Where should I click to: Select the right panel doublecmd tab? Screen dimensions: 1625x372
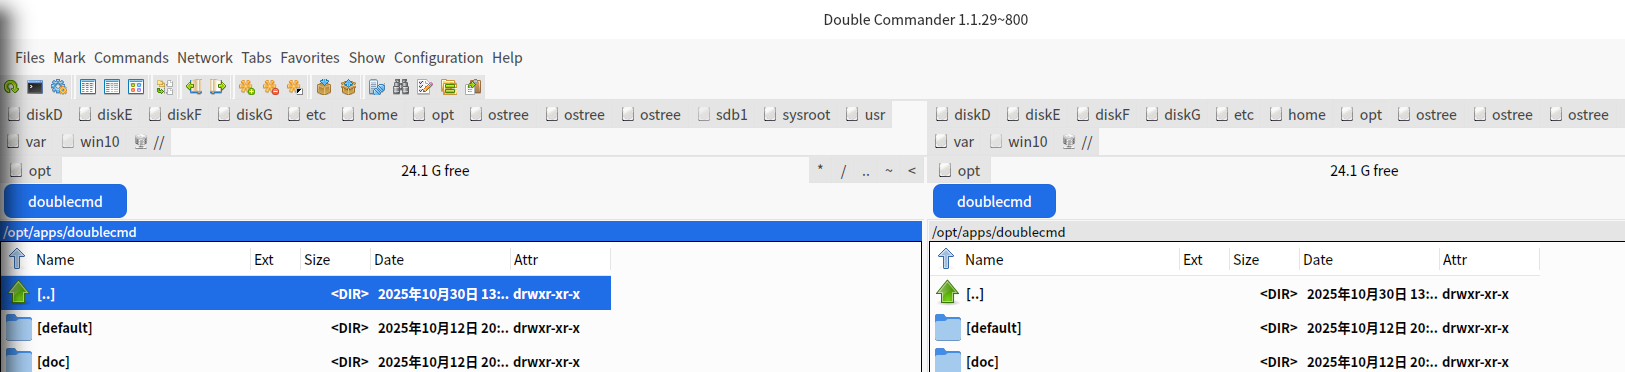click(x=994, y=201)
